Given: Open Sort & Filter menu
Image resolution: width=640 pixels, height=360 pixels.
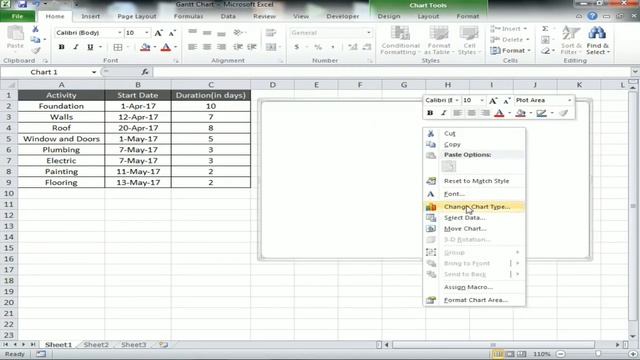Looking at the screenshot, I should coord(571,40).
